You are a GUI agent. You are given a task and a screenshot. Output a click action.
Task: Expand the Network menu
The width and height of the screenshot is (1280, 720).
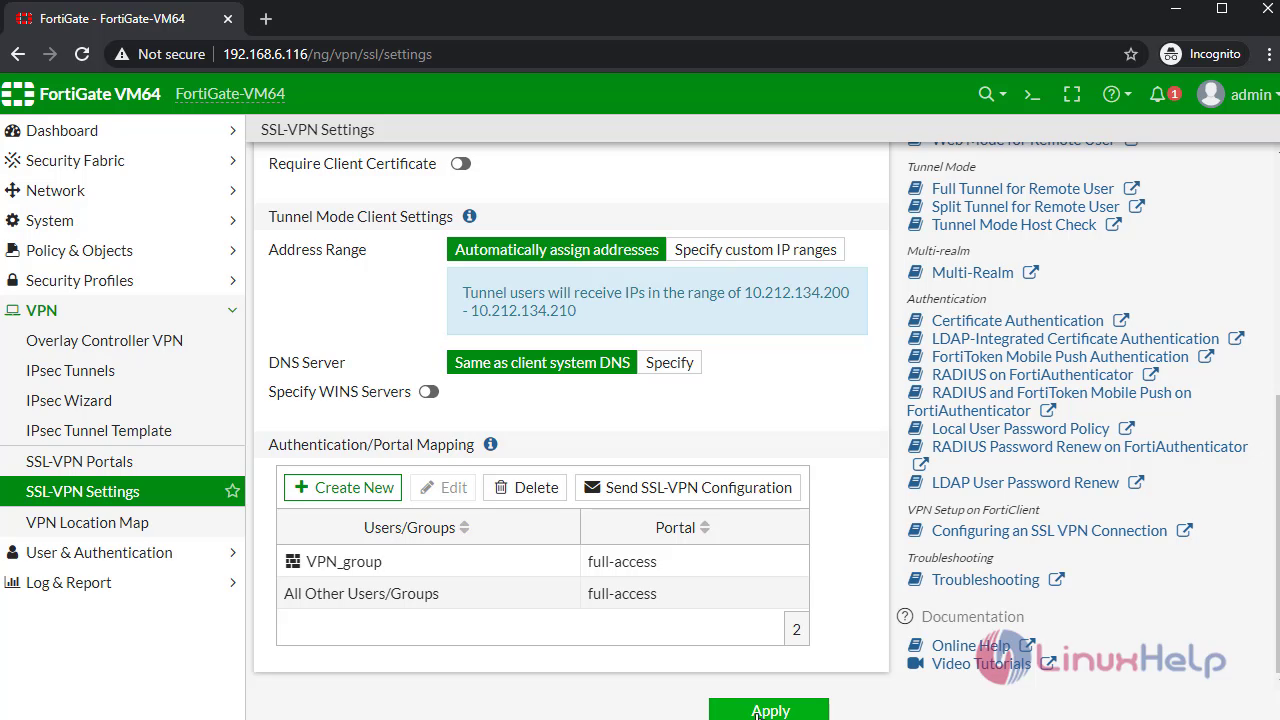point(232,190)
